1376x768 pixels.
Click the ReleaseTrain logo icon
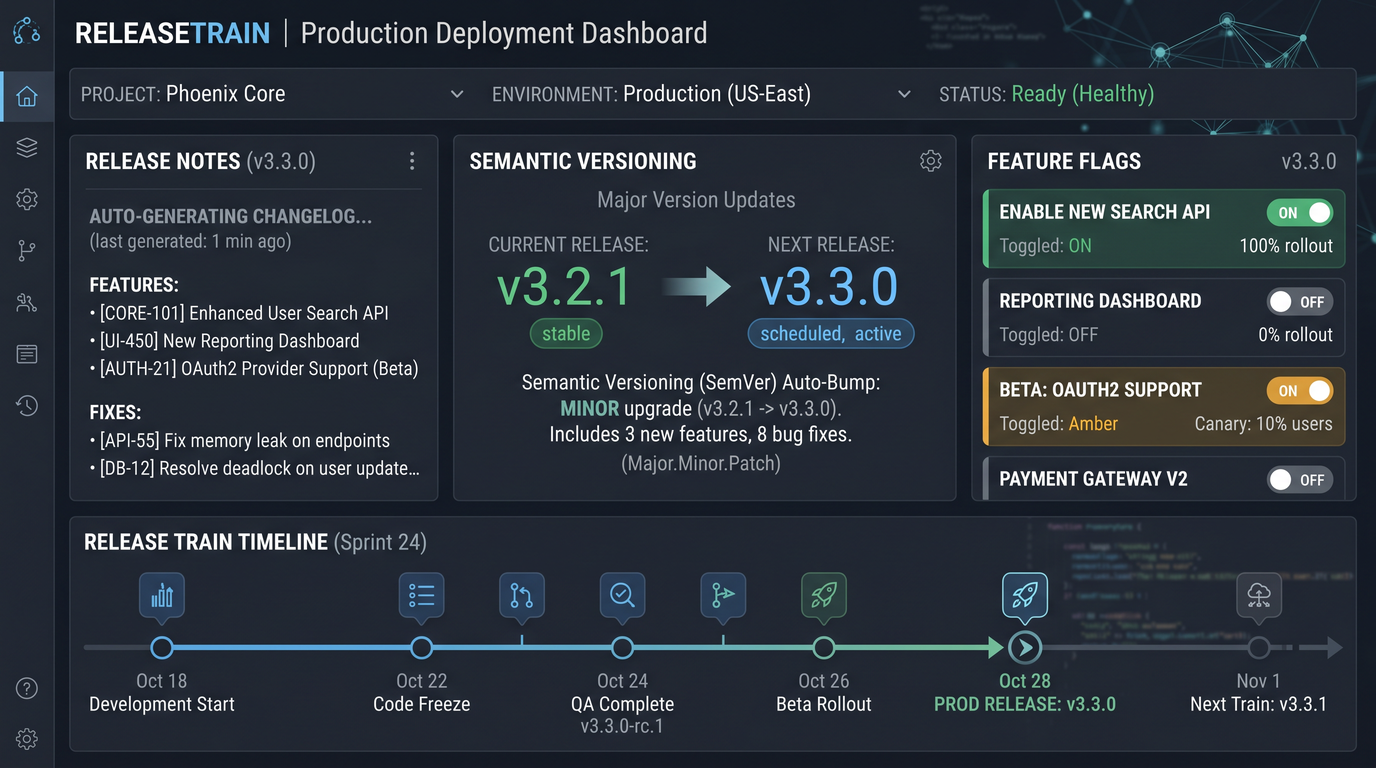27,31
